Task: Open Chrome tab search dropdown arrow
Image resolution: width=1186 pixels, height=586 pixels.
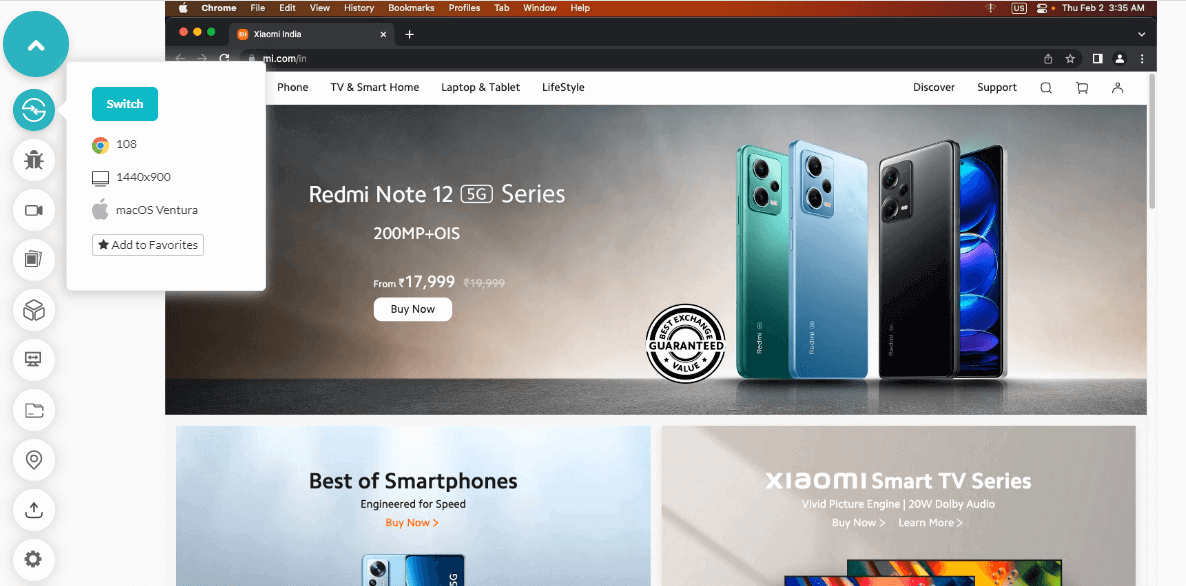Action: tap(1141, 34)
